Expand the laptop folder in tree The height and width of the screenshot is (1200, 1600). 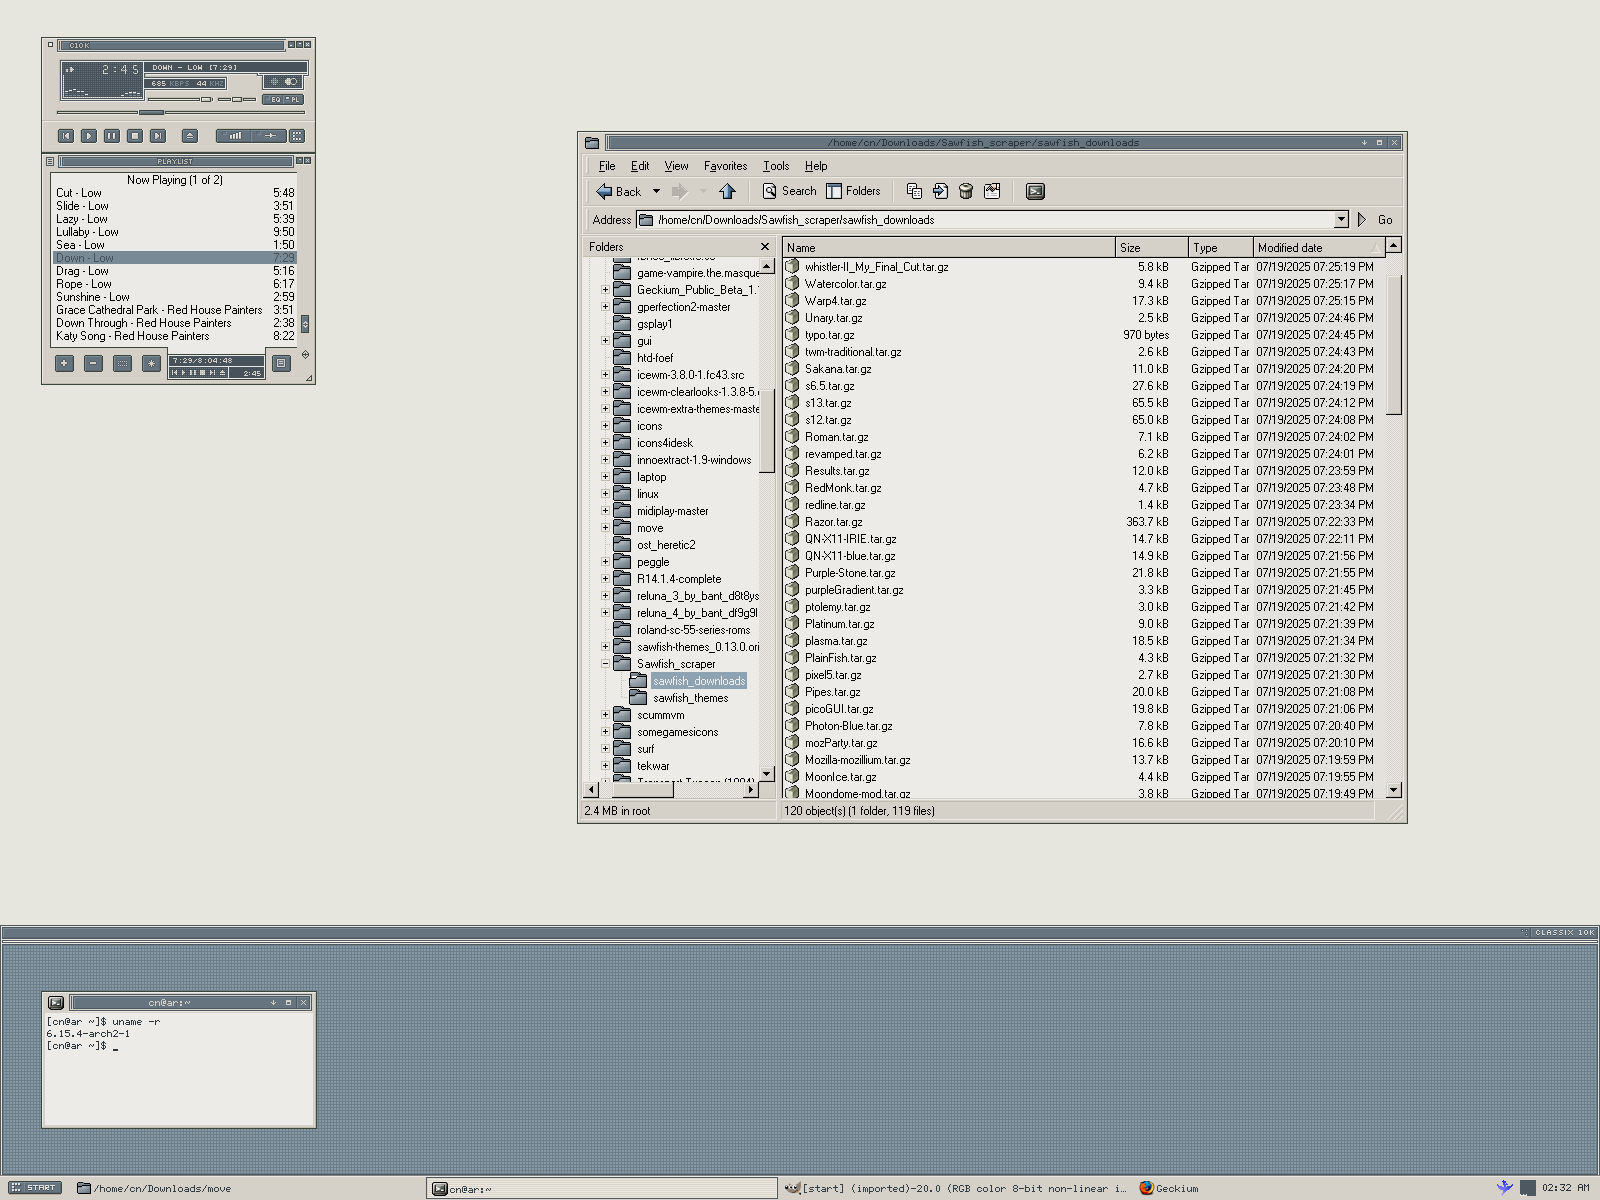click(x=605, y=477)
